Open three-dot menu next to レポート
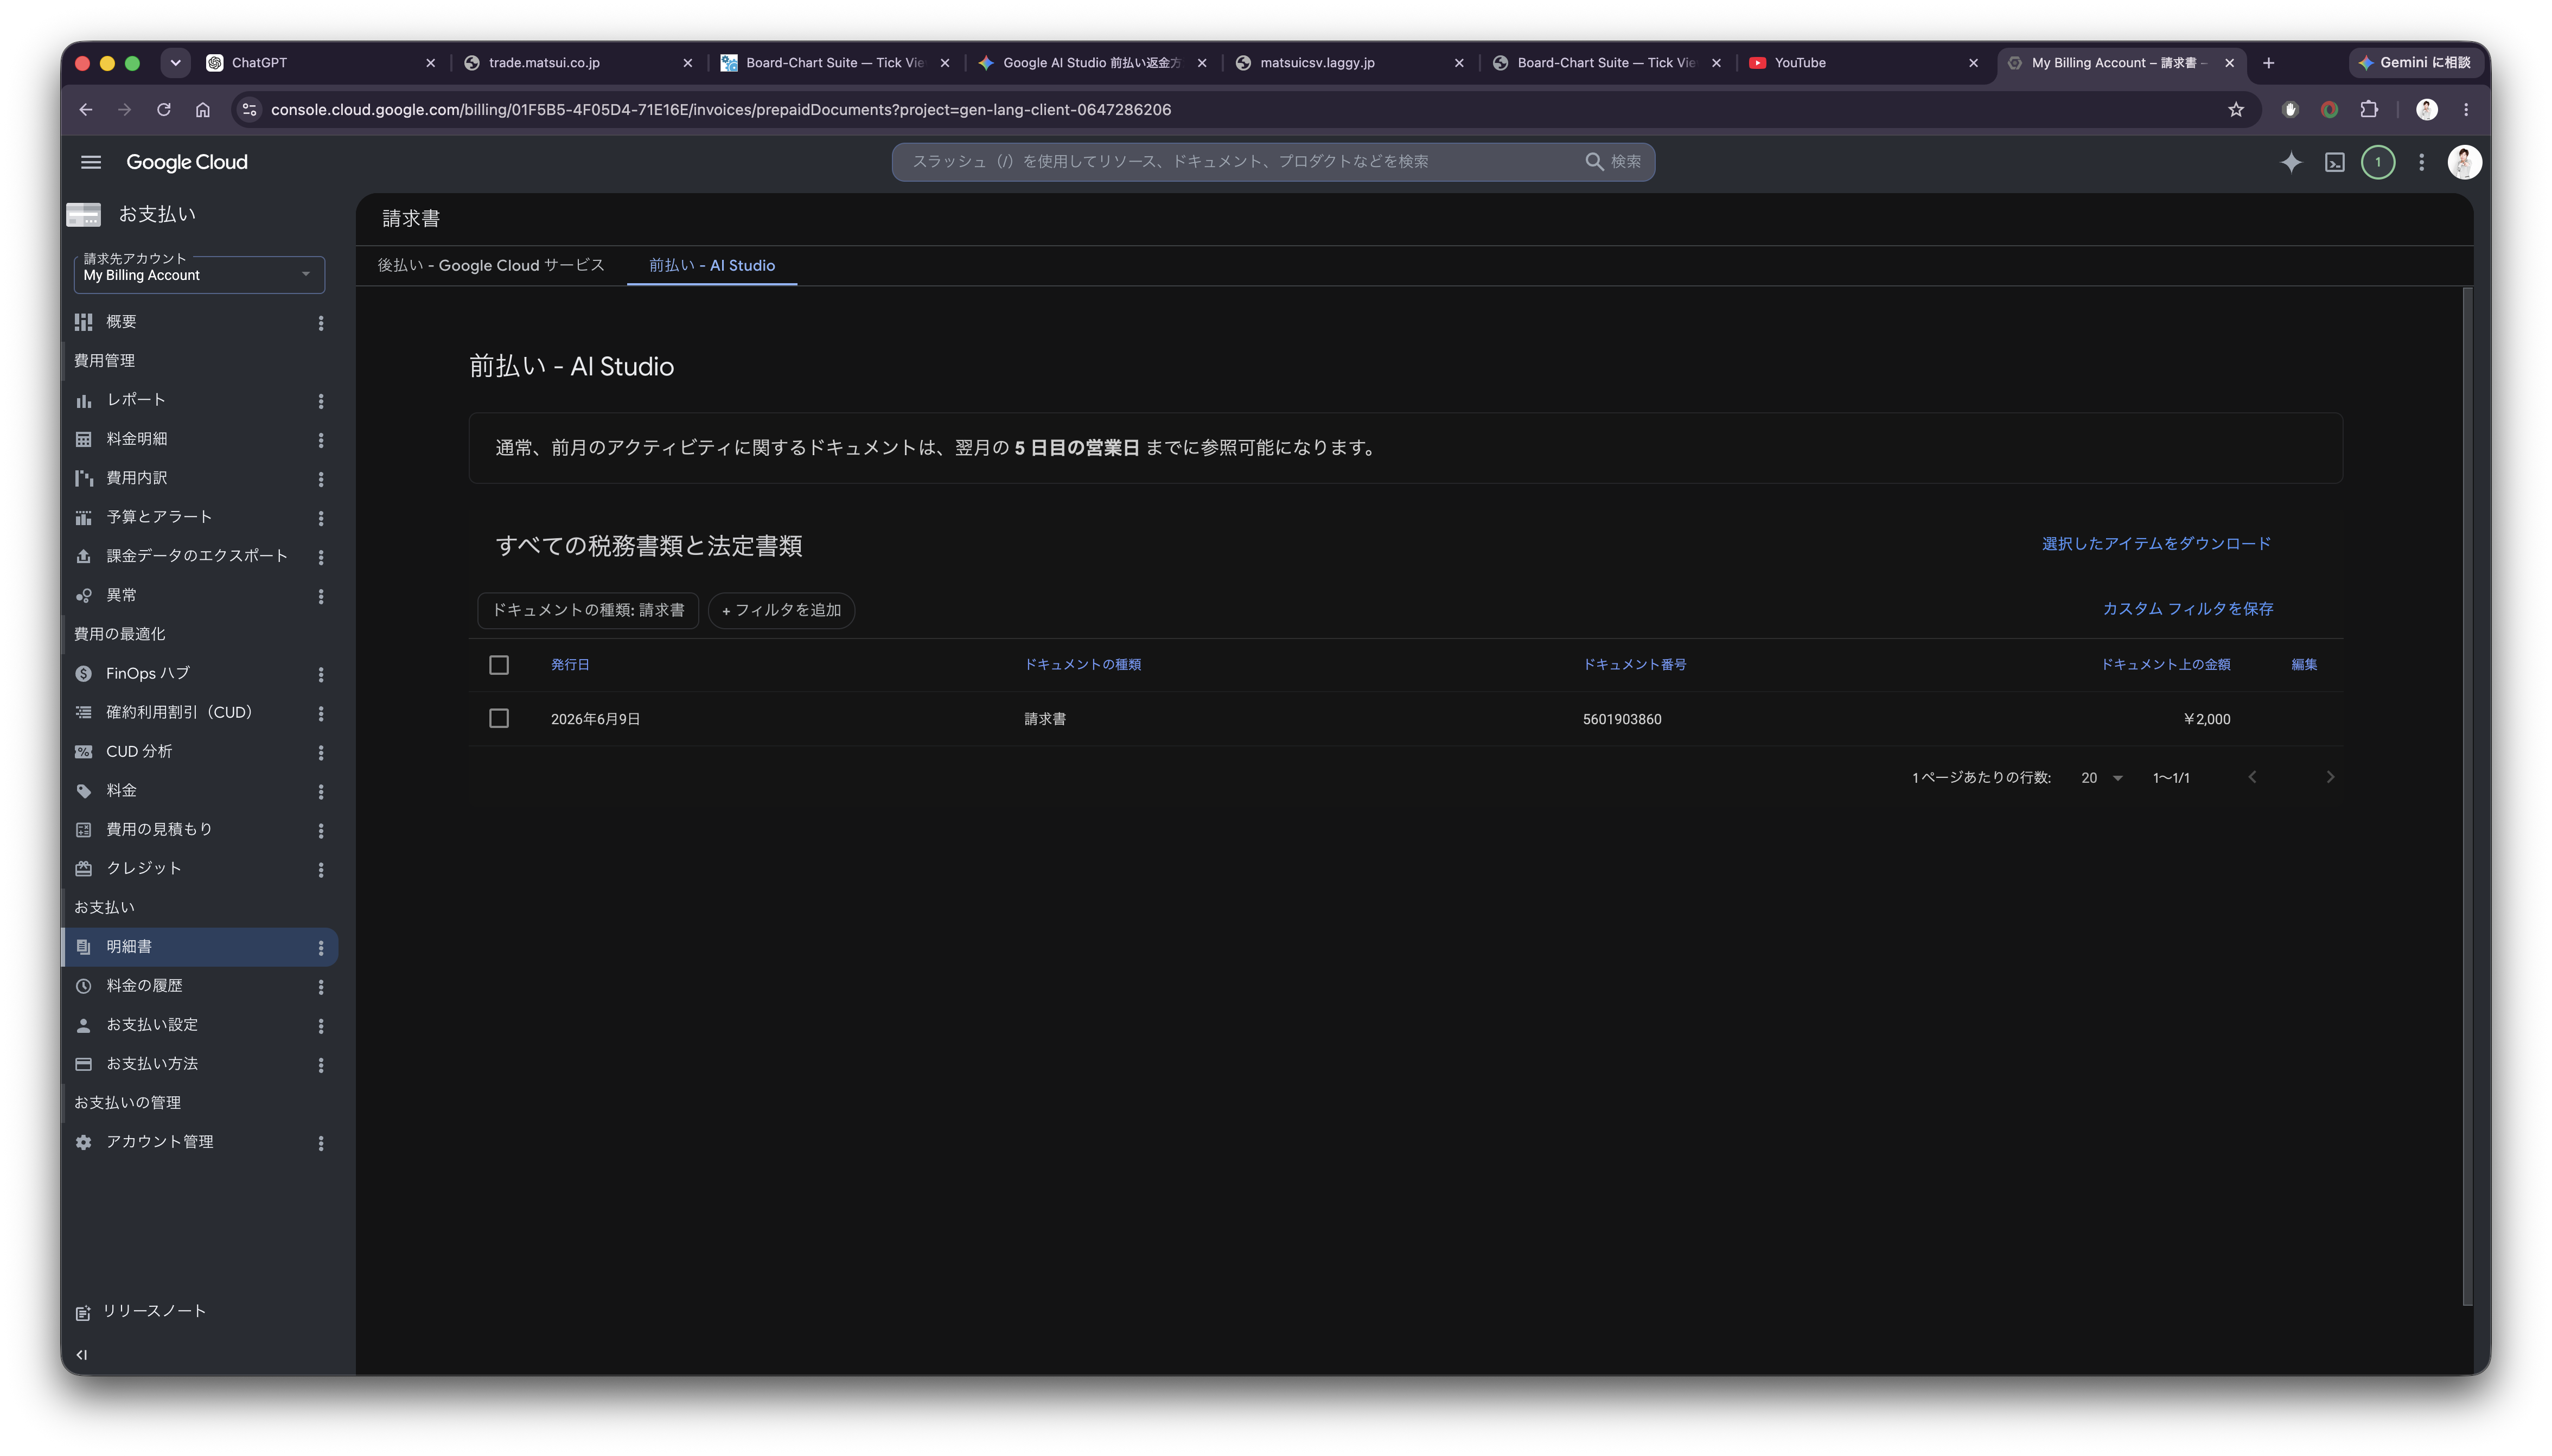 321,401
